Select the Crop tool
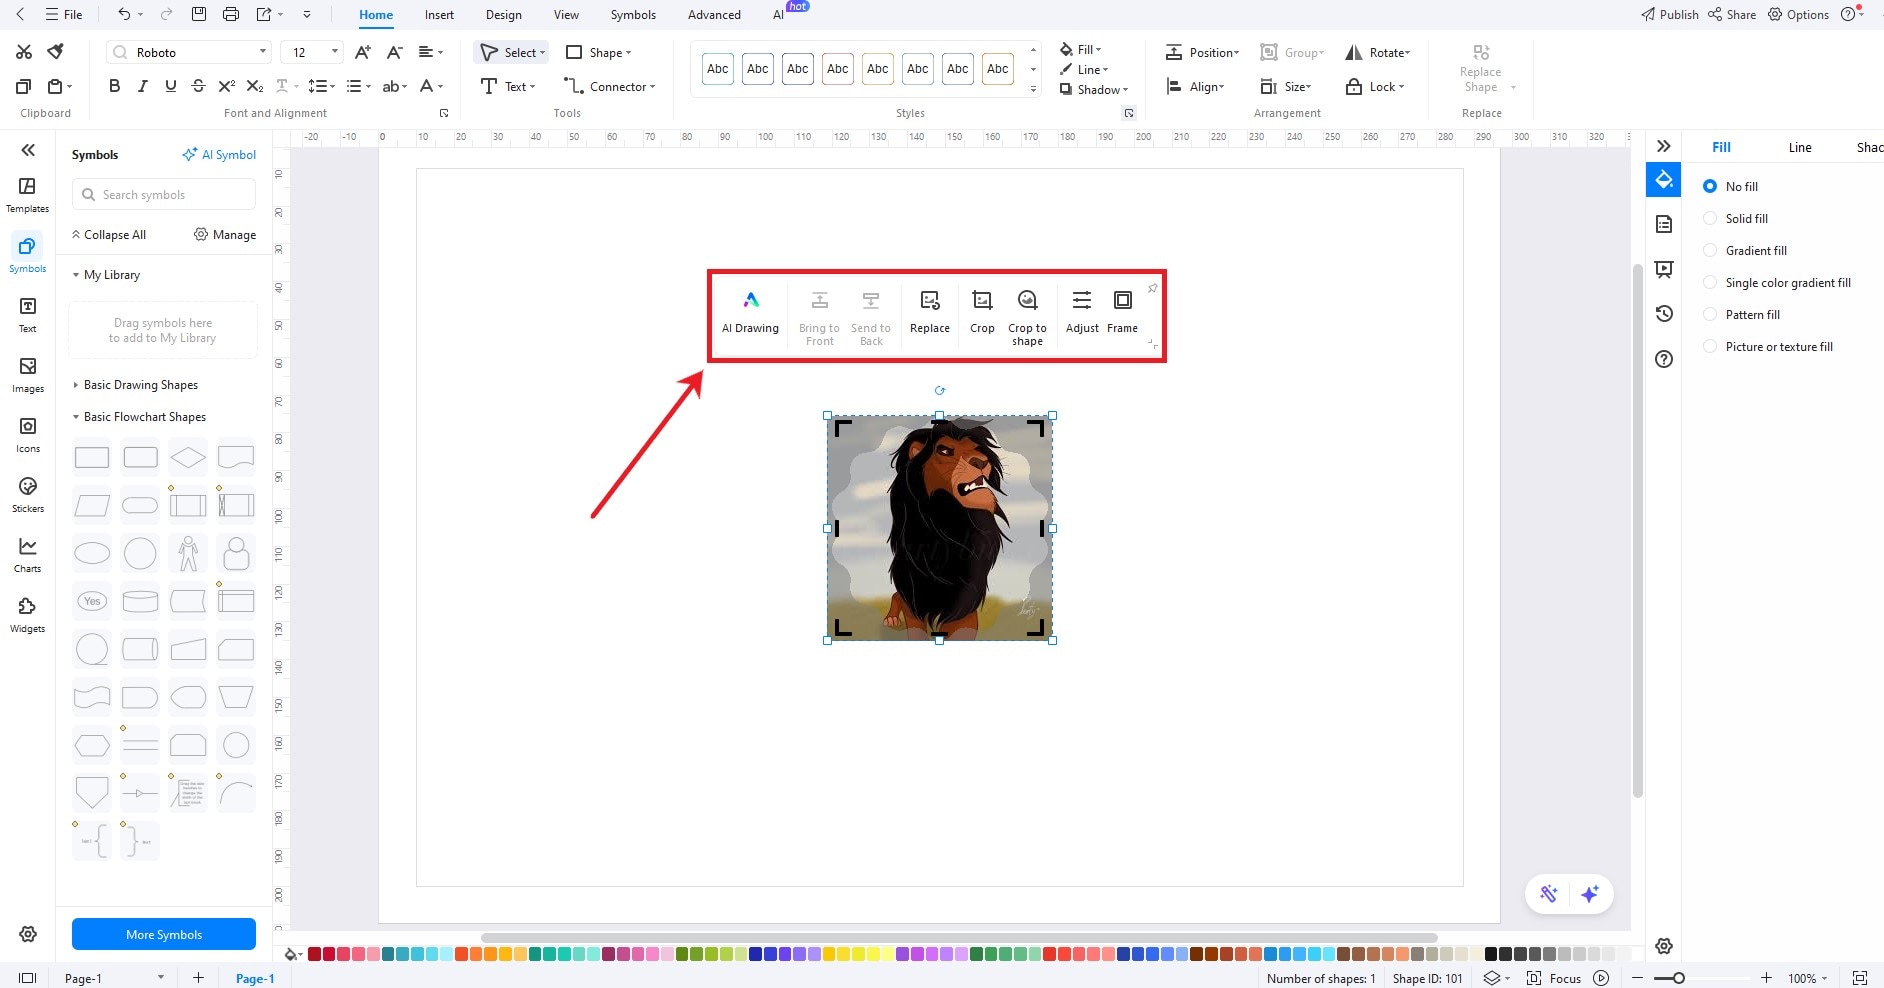 point(982,312)
